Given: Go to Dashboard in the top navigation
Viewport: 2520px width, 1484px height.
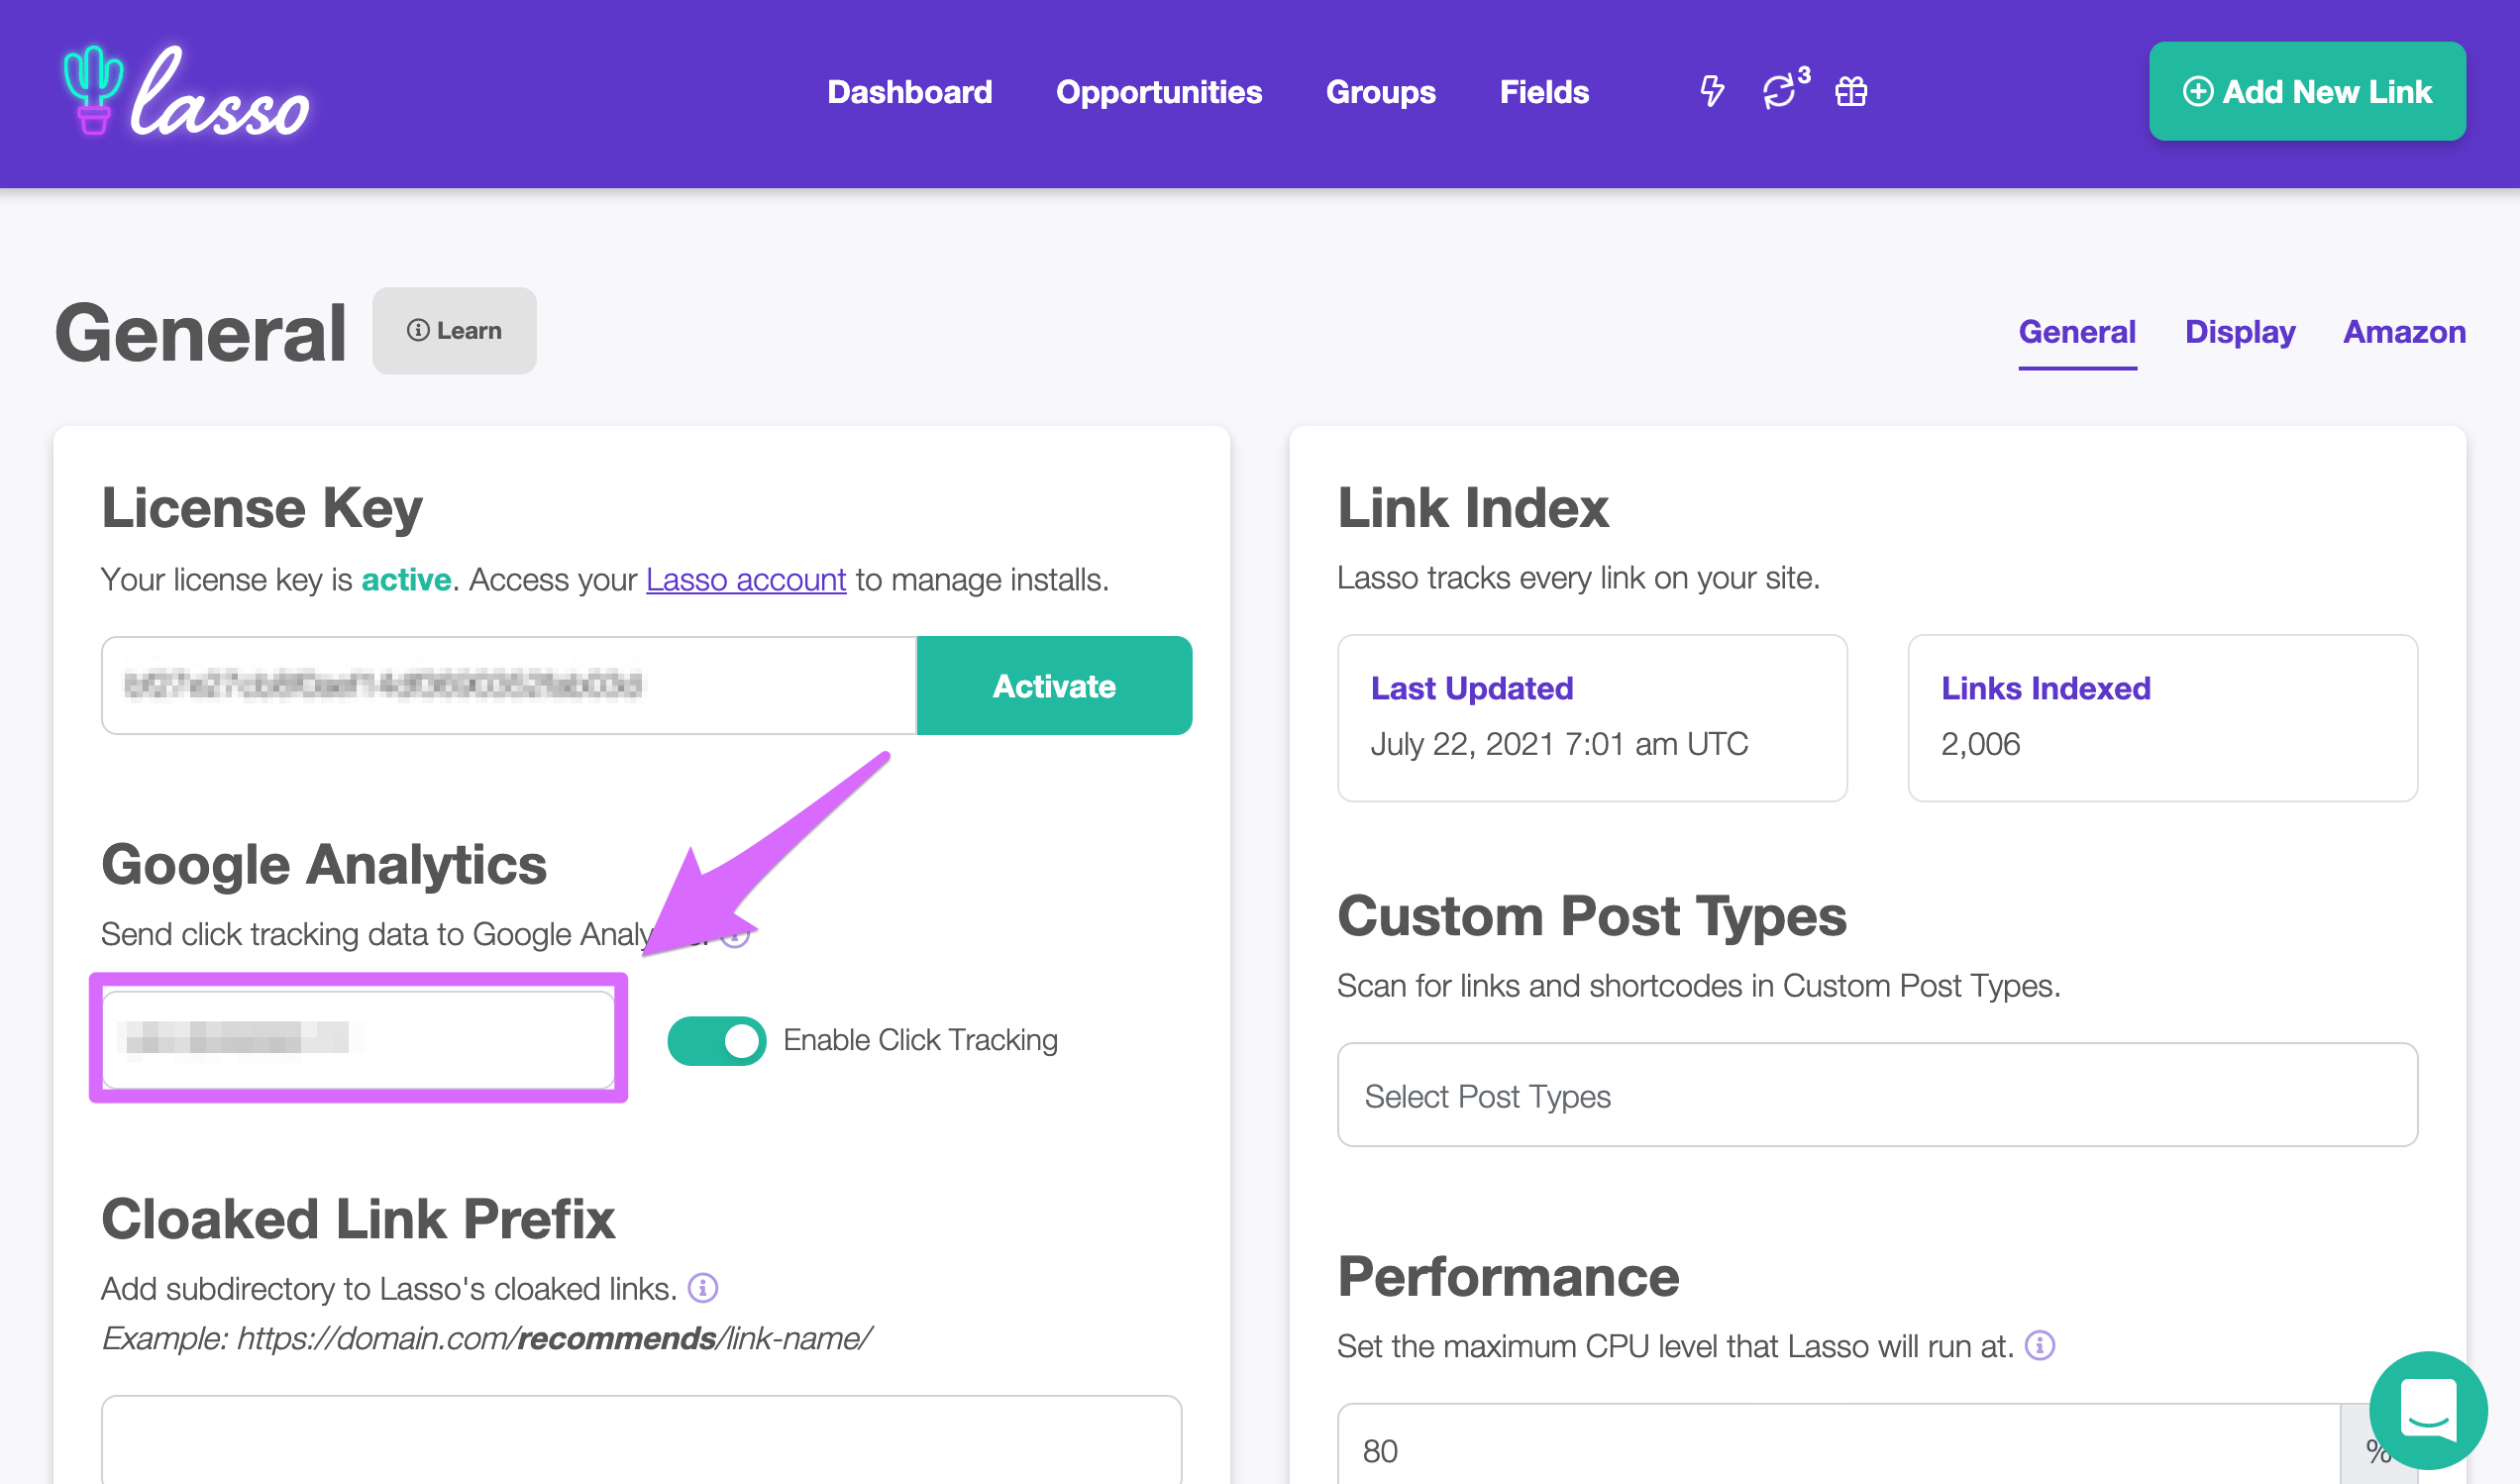Looking at the screenshot, I should click(x=909, y=92).
